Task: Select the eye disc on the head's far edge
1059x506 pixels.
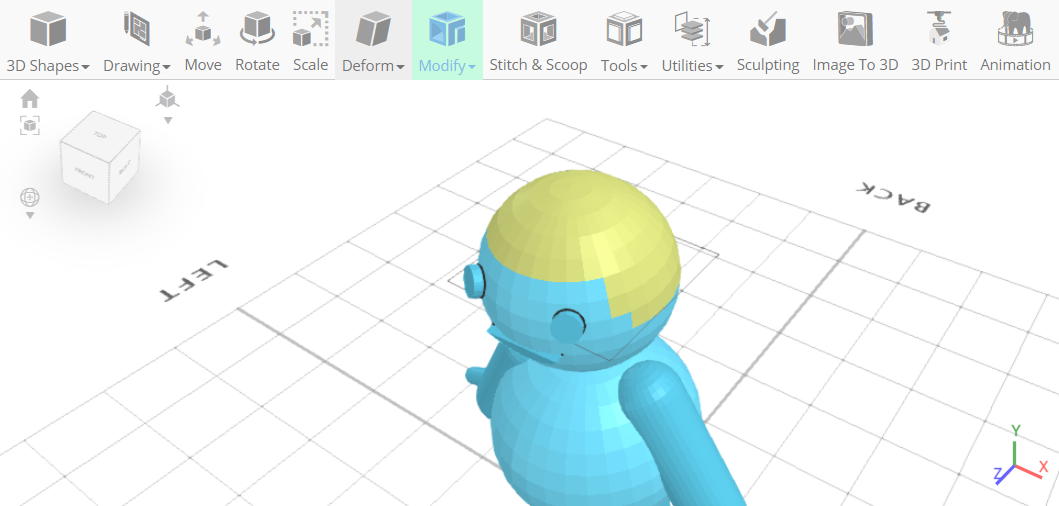Action: coord(474,281)
